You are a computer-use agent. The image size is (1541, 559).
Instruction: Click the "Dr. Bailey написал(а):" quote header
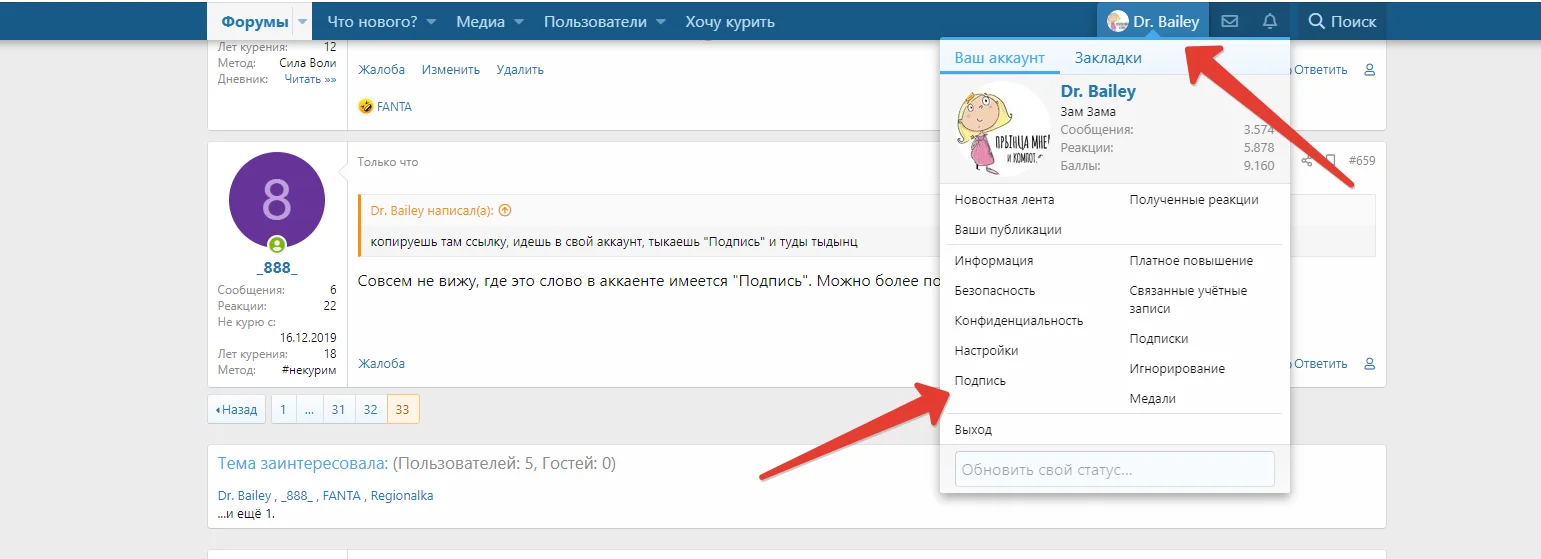pyautogui.click(x=432, y=211)
